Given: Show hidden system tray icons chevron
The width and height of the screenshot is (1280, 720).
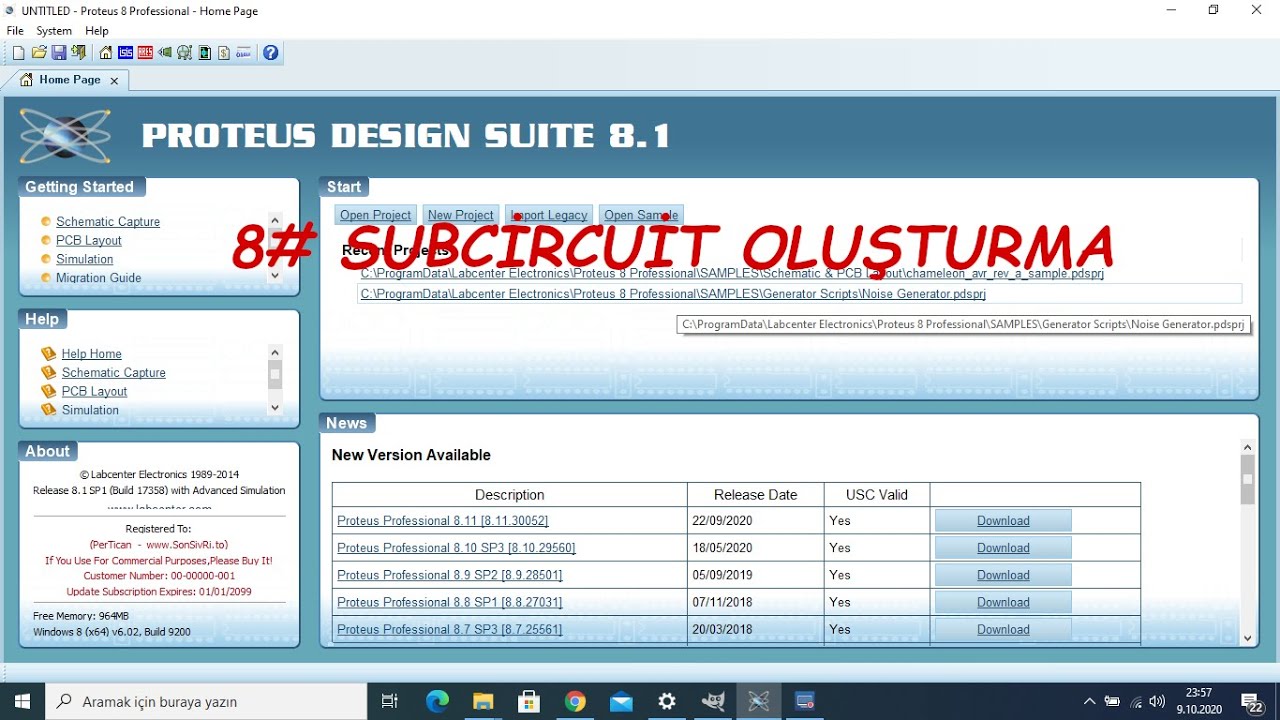Looking at the screenshot, I should [1089, 702].
